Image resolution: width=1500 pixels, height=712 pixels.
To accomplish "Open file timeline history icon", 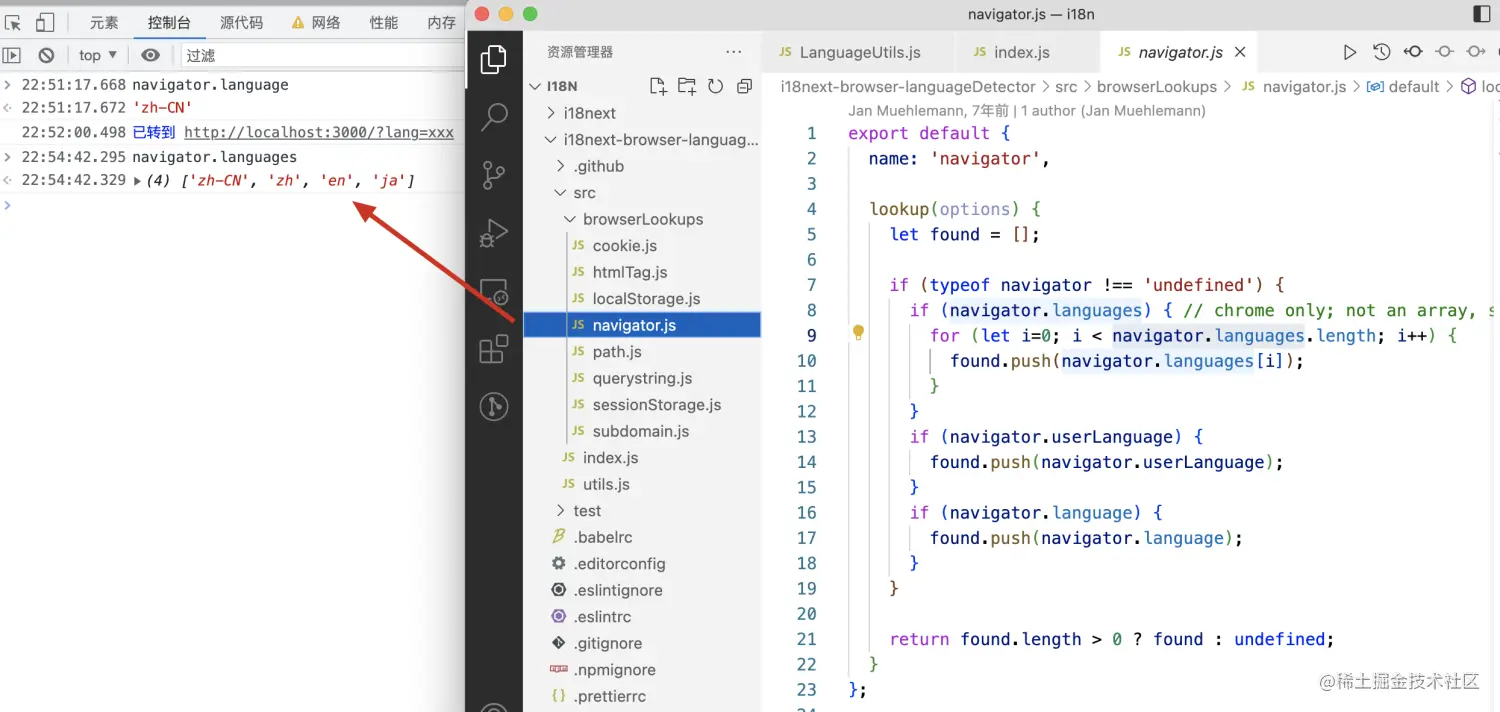I will coord(1381,52).
